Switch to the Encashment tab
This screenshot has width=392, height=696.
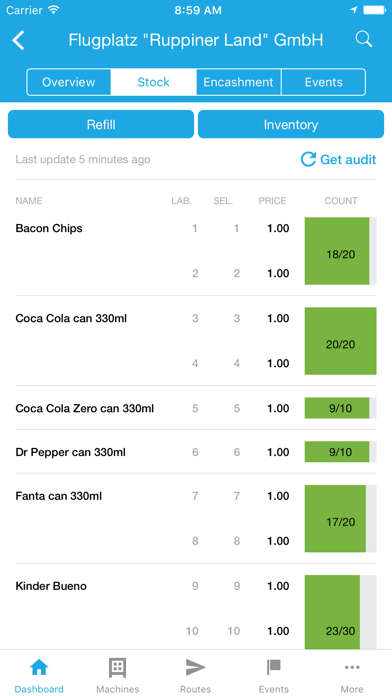point(238,82)
